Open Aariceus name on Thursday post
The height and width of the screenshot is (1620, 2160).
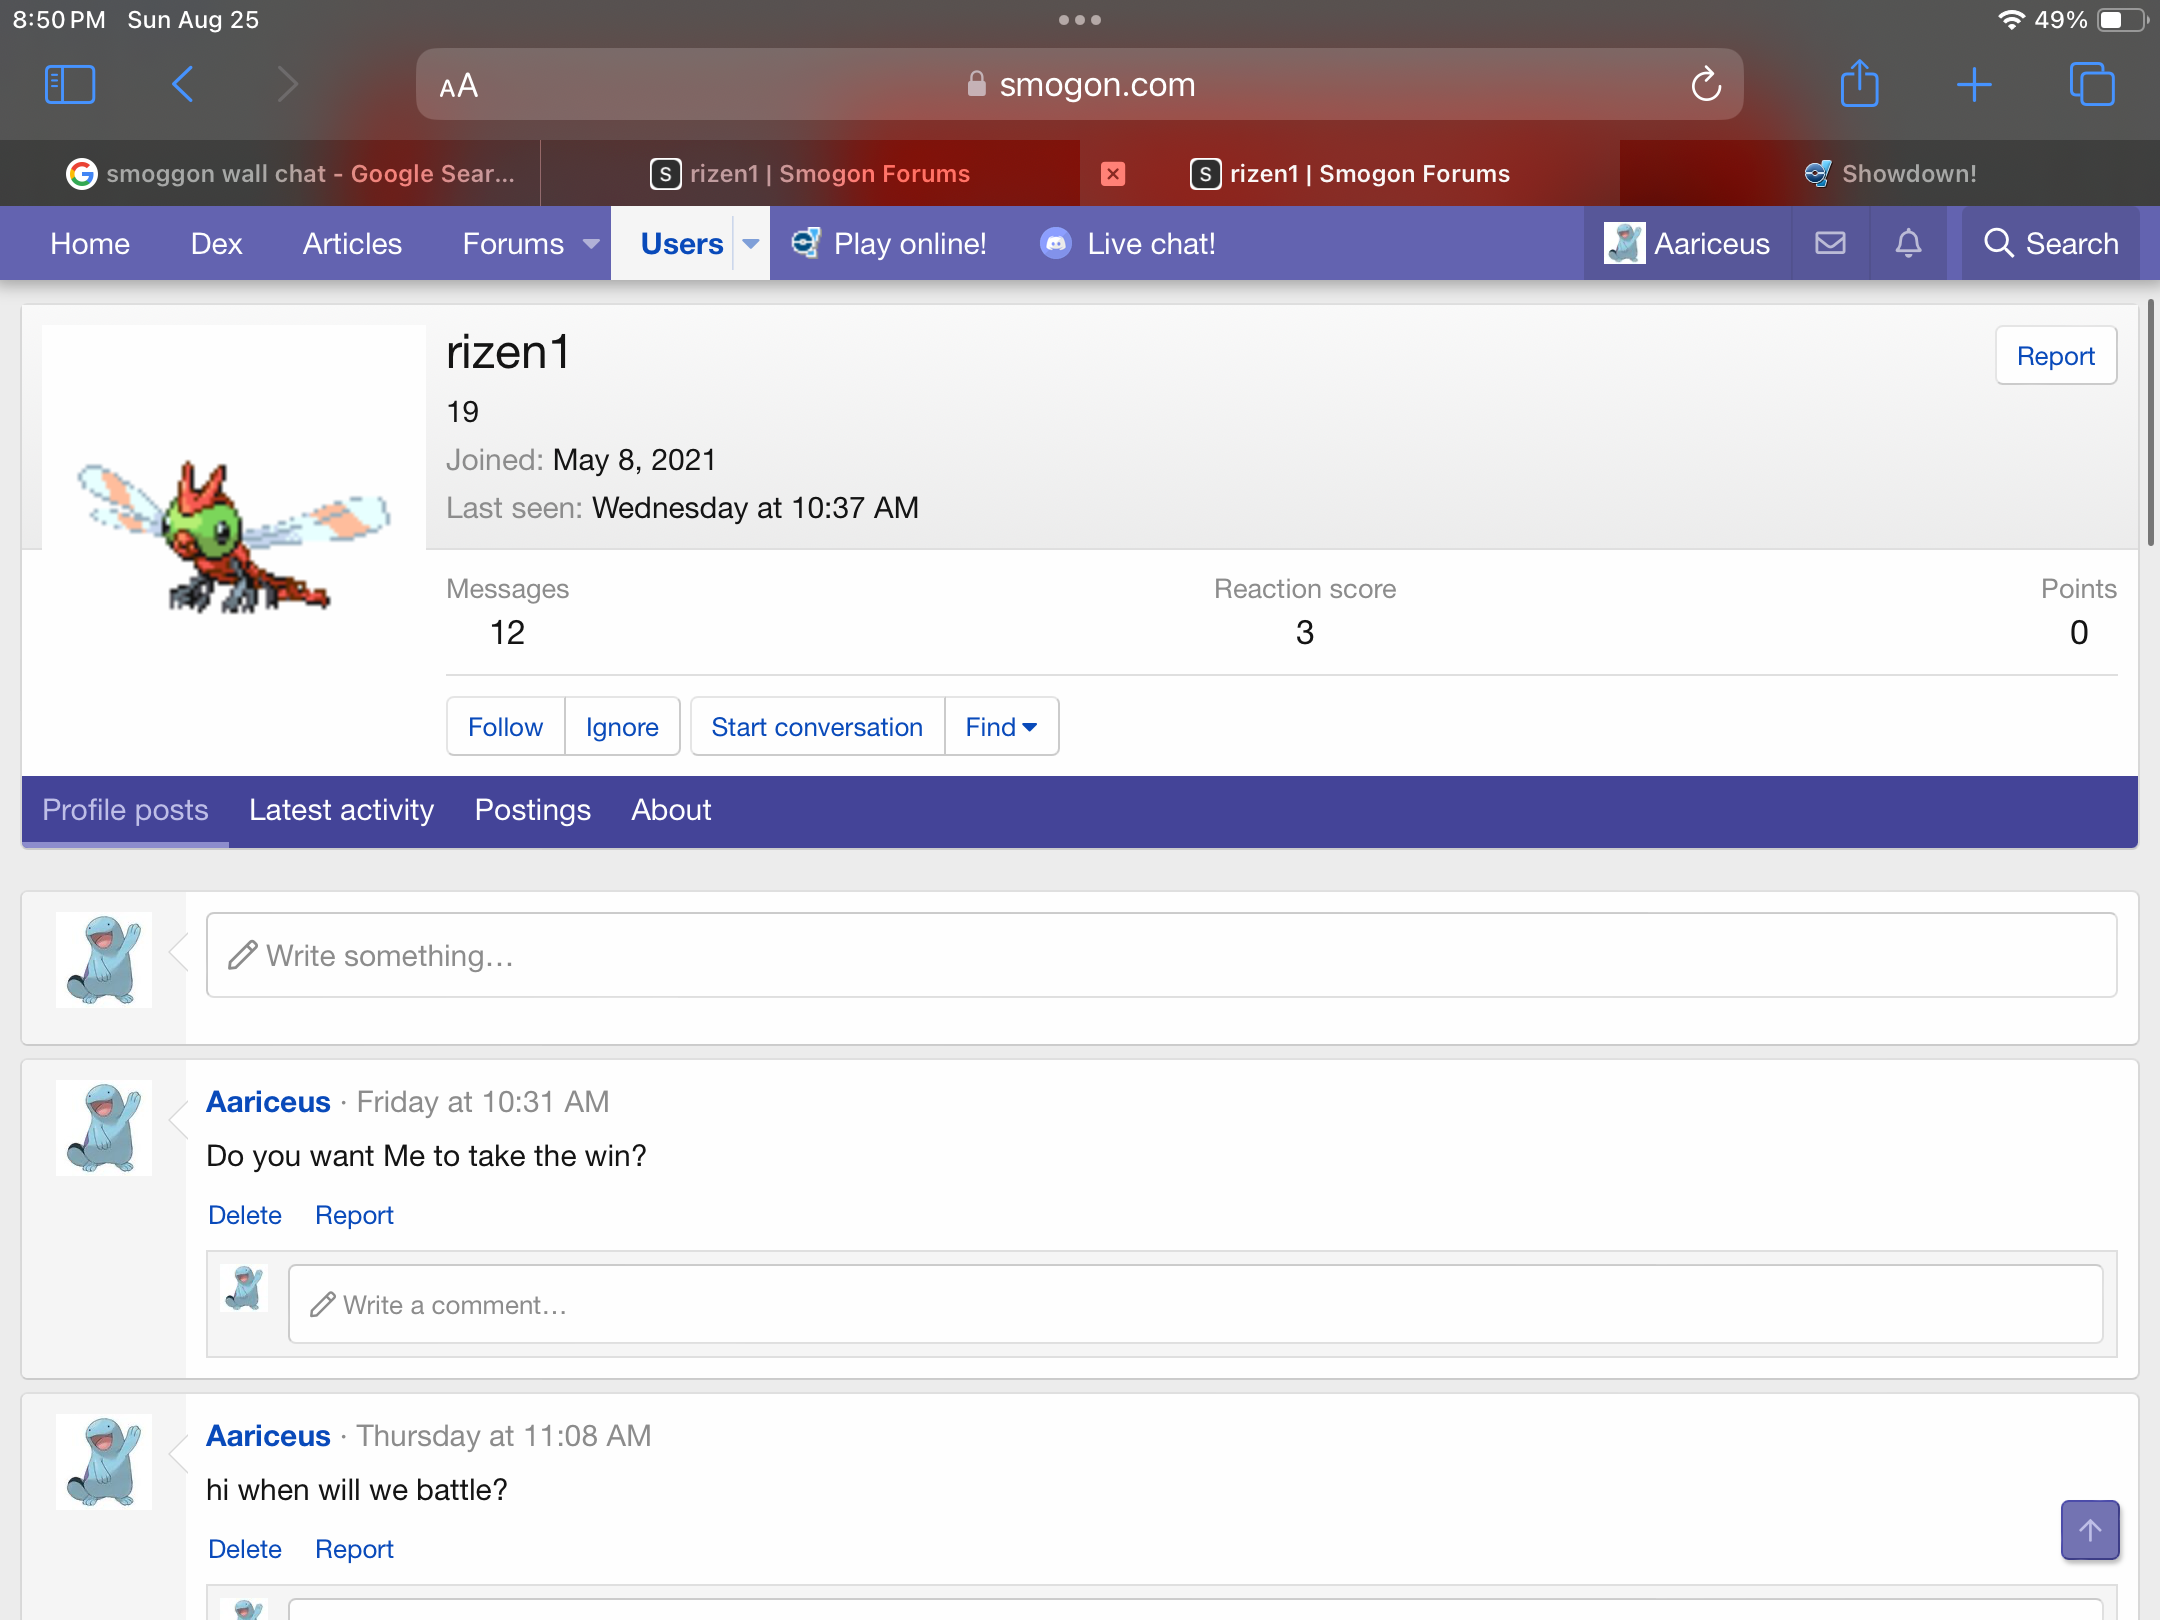(268, 1436)
